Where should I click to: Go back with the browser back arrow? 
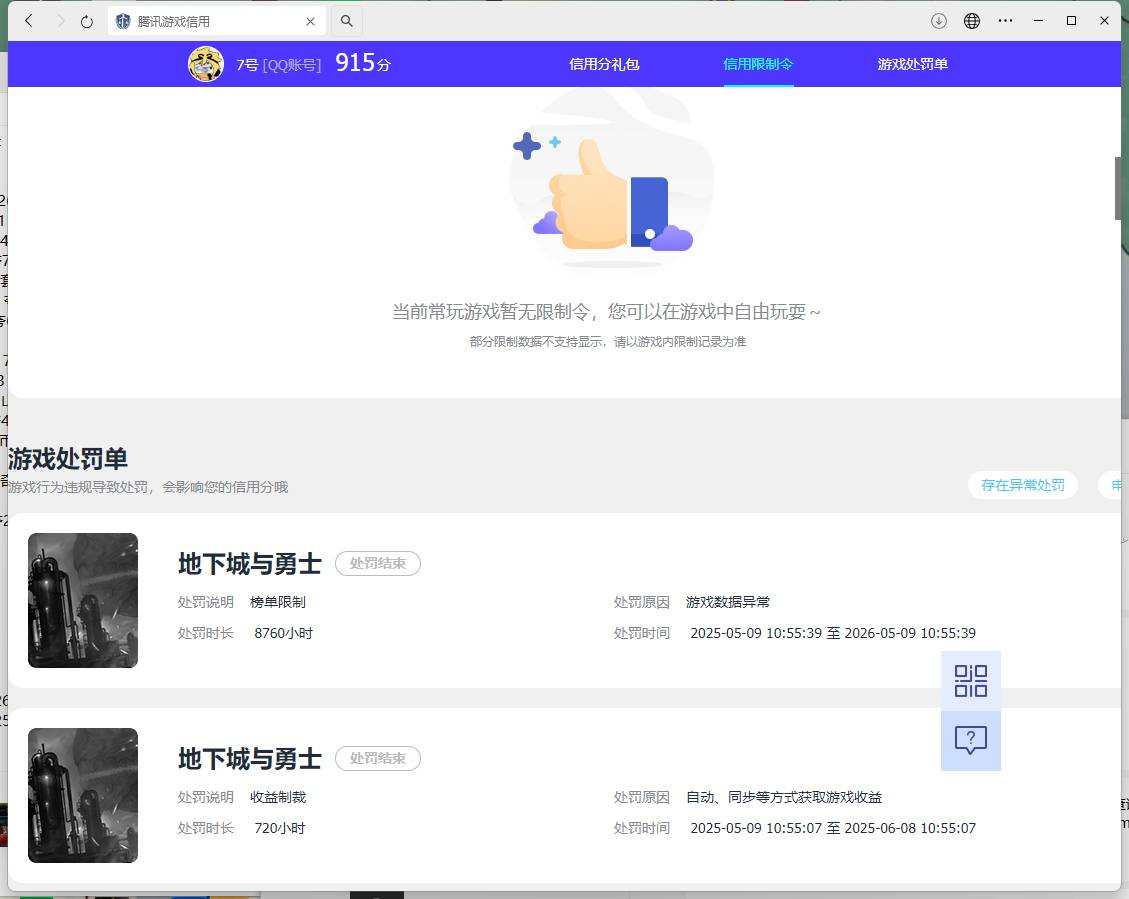pyautogui.click(x=29, y=21)
